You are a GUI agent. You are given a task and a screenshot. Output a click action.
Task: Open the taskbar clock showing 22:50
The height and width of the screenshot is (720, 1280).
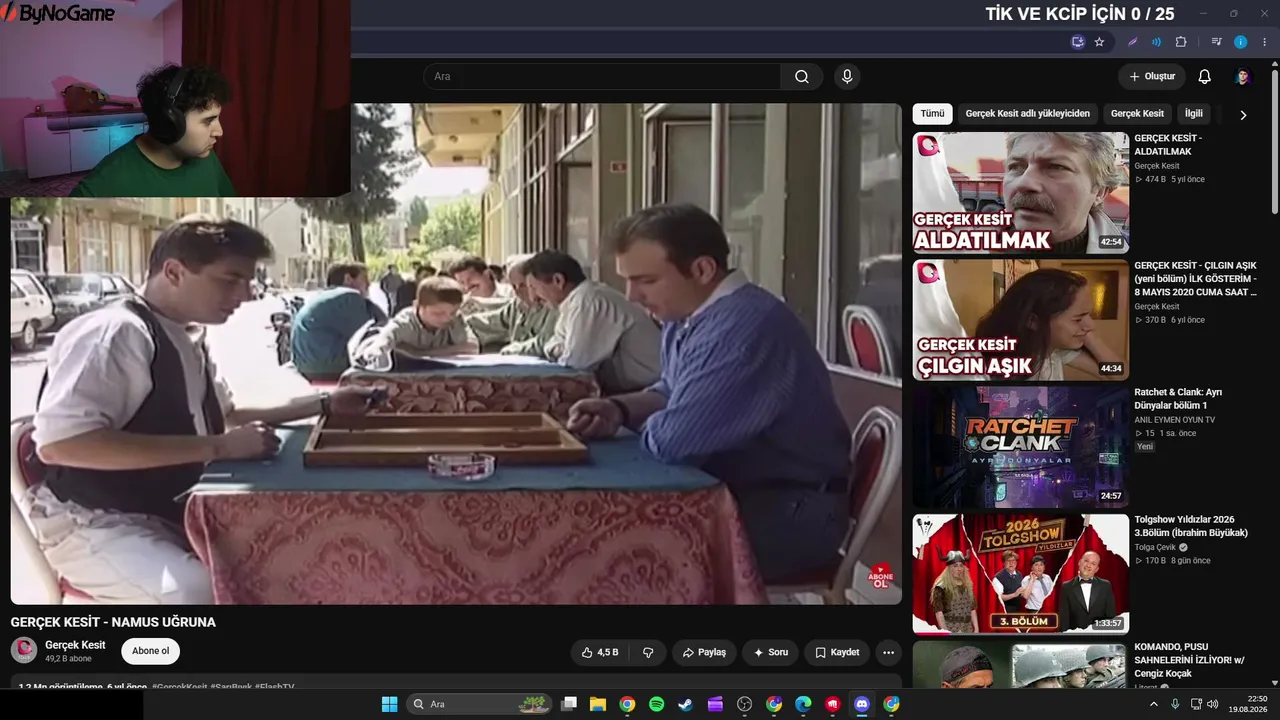[x=1247, y=704]
